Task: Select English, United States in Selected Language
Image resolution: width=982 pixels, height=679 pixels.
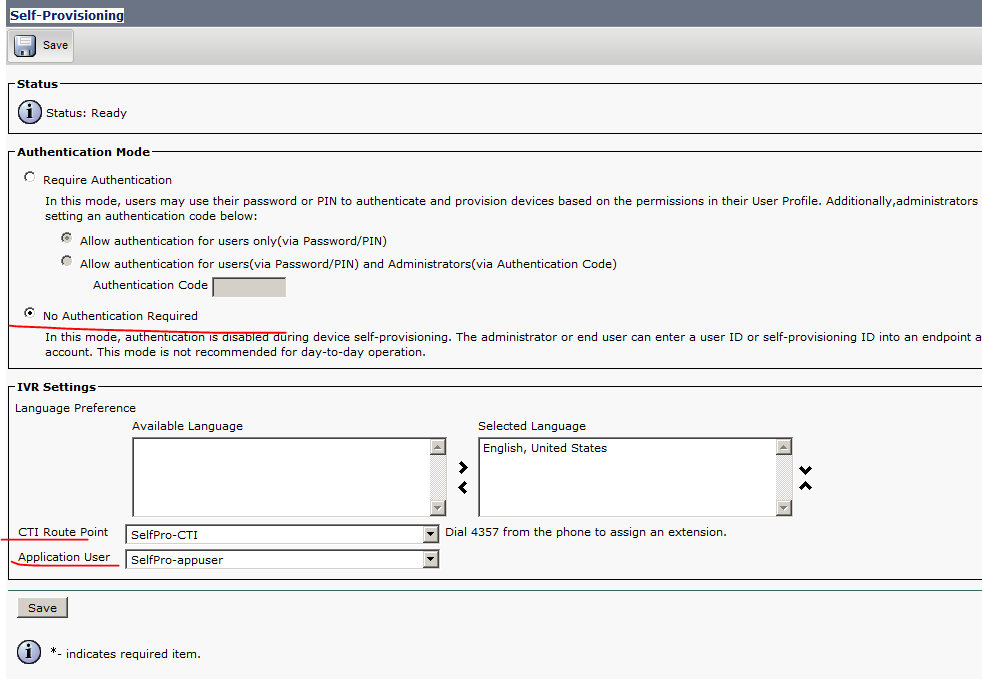Action: coord(545,448)
